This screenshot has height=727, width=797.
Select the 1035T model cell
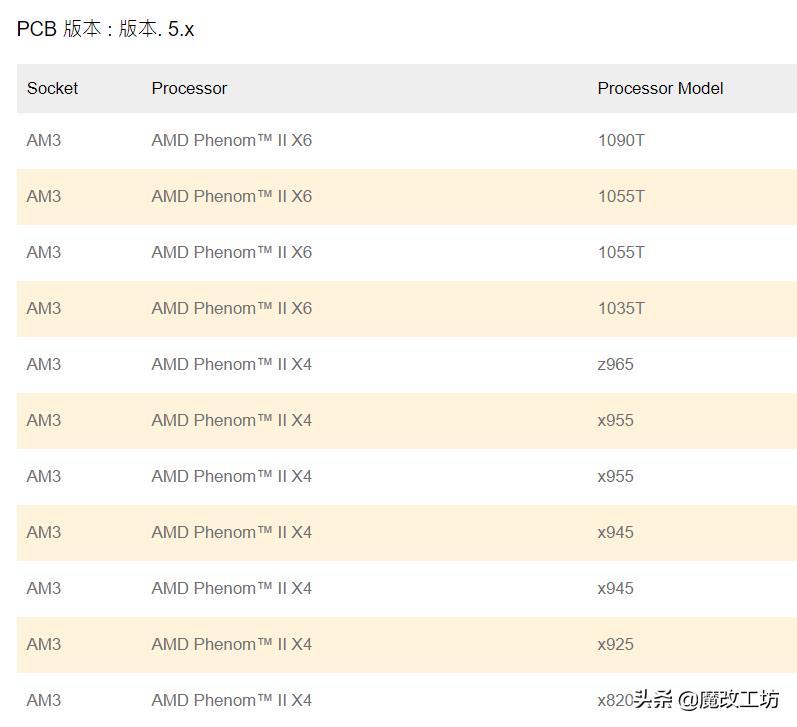(621, 308)
